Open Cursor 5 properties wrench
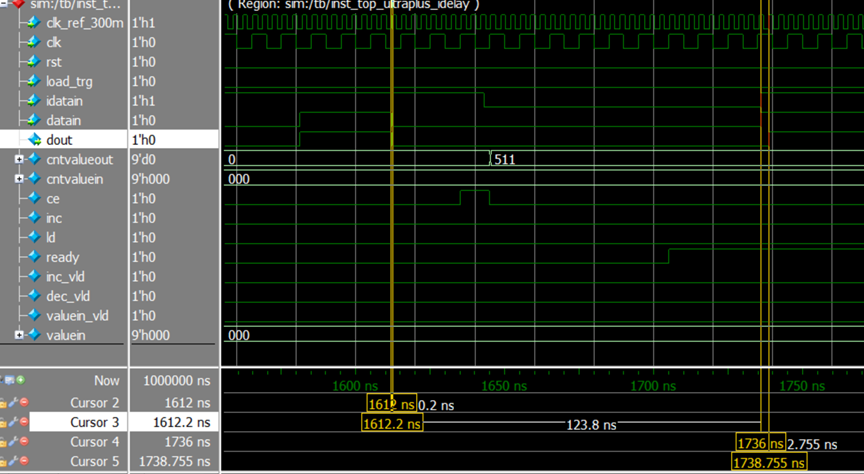 13,461
